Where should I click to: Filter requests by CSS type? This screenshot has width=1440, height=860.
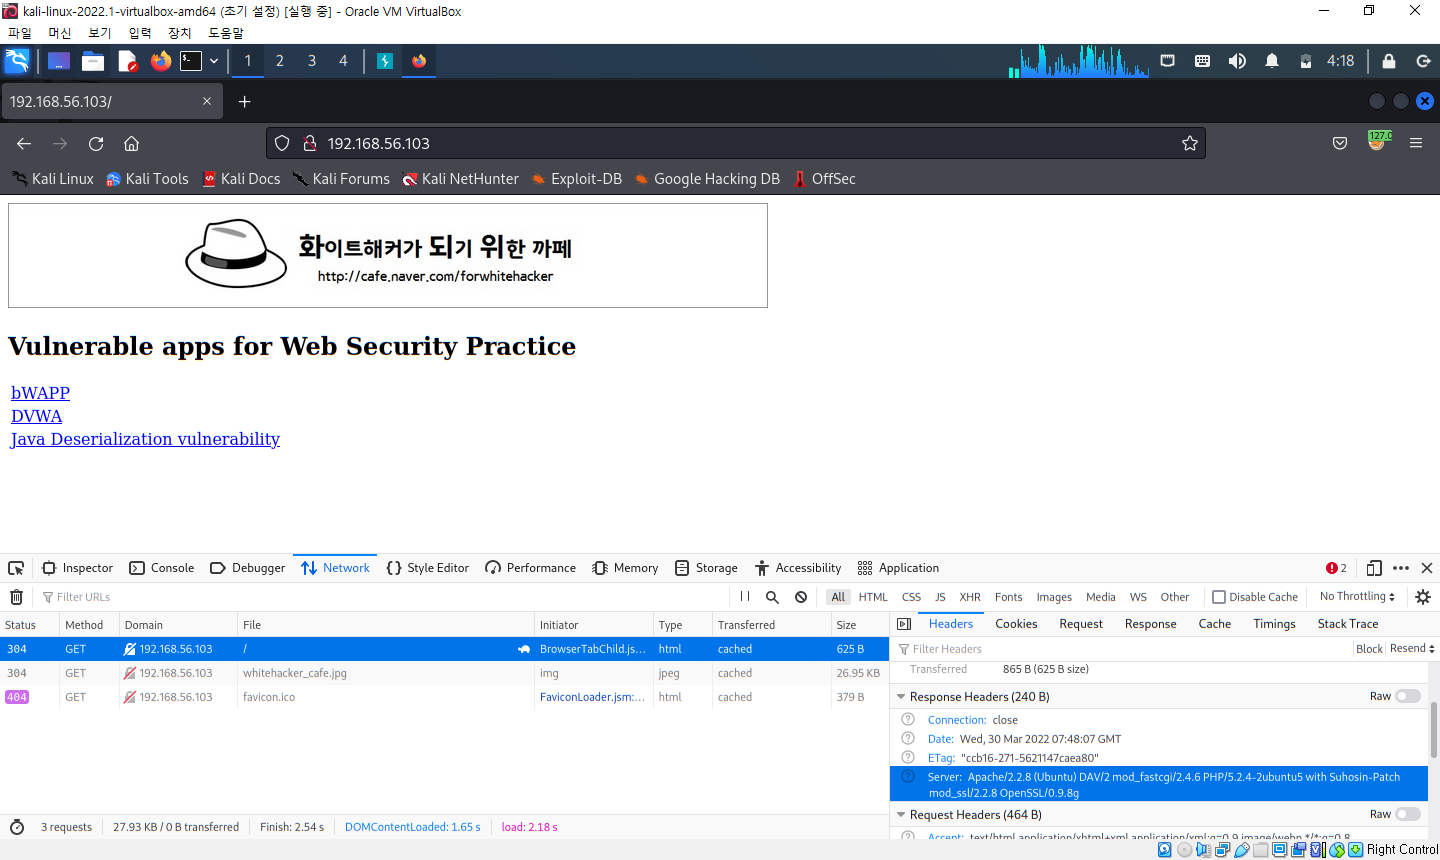[911, 597]
